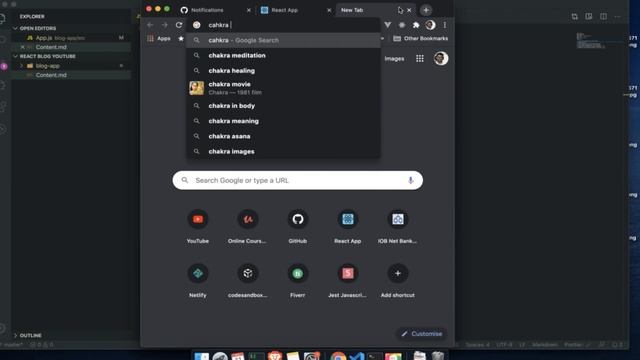Click the VS Code icon in the Dock
Viewport: 640px width, 360px height.
click(x=356, y=356)
